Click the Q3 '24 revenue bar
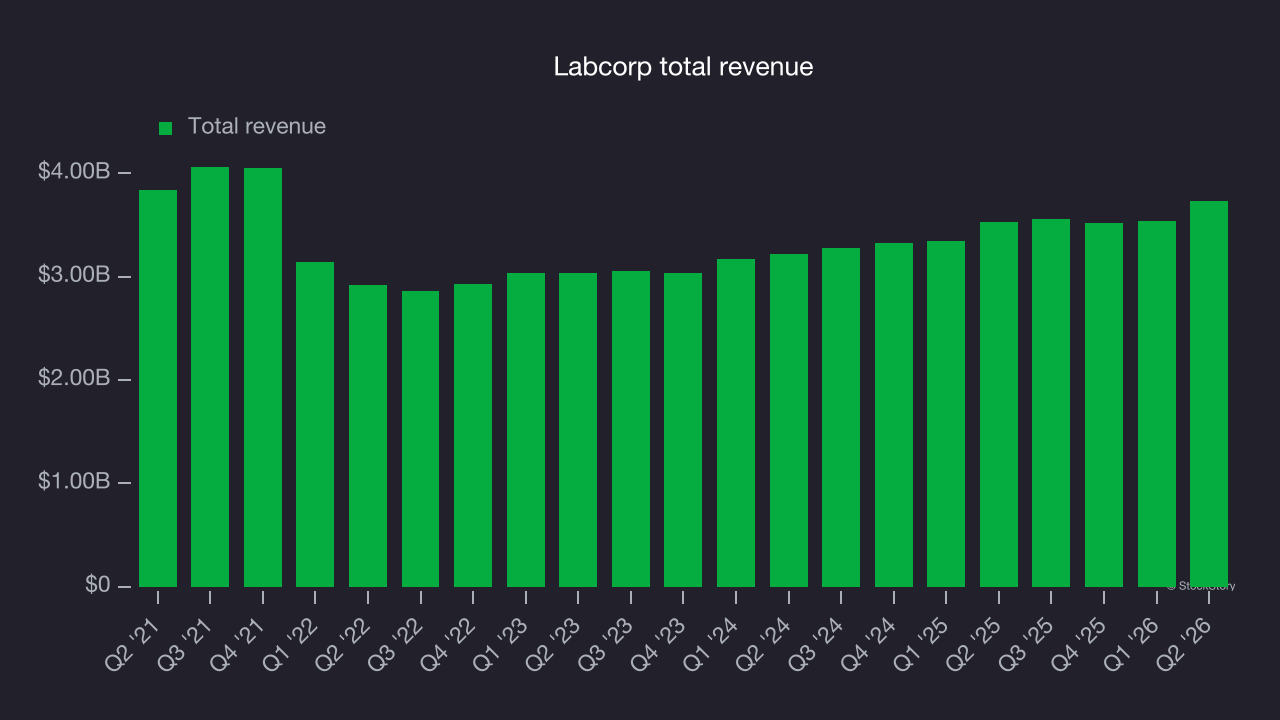 click(x=841, y=417)
